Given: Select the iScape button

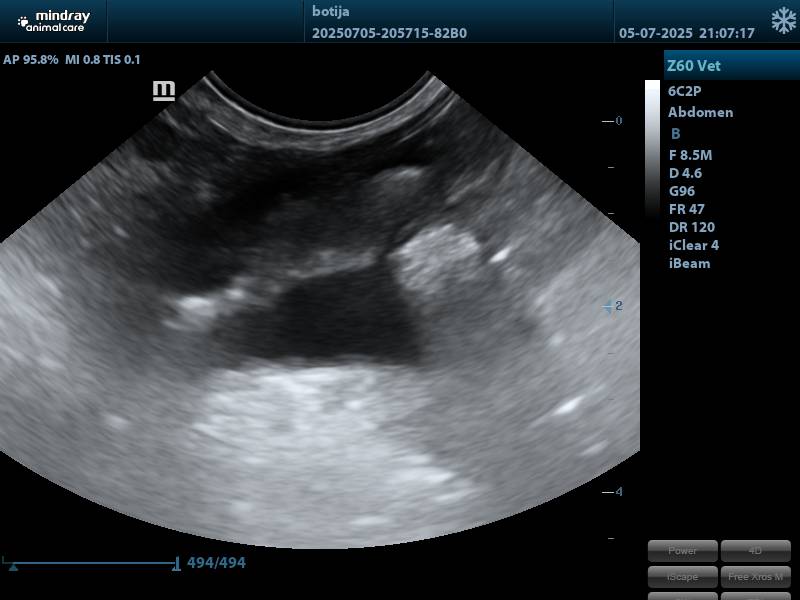Looking at the screenshot, I should (x=682, y=576).
